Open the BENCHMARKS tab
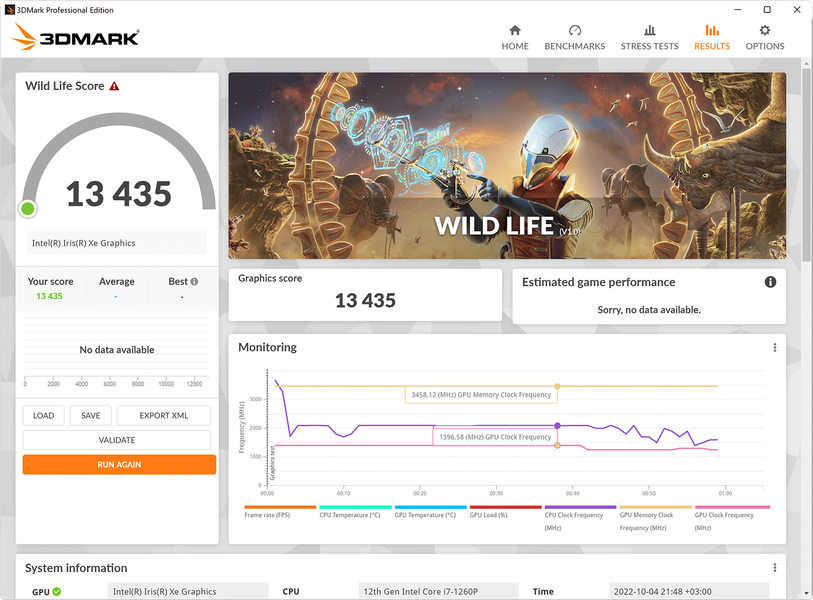This screenshot has width=813, height=600. coord(574,37)
